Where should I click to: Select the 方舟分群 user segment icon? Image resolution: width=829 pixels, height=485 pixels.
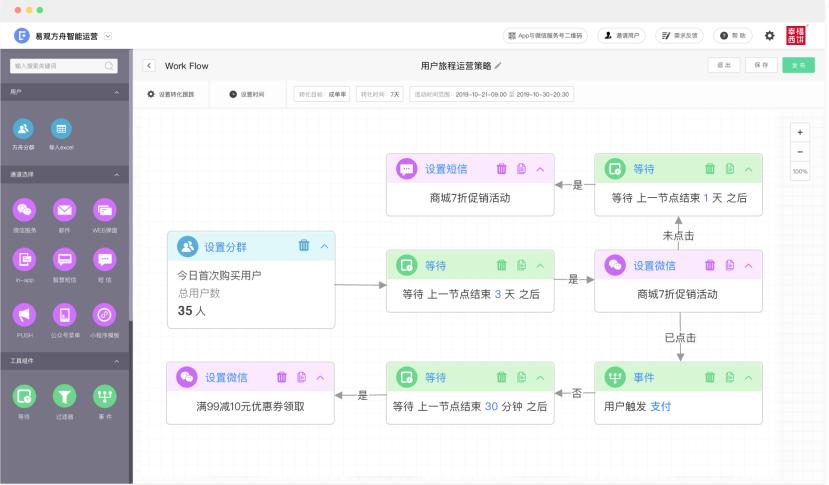[x=24, y=128]
